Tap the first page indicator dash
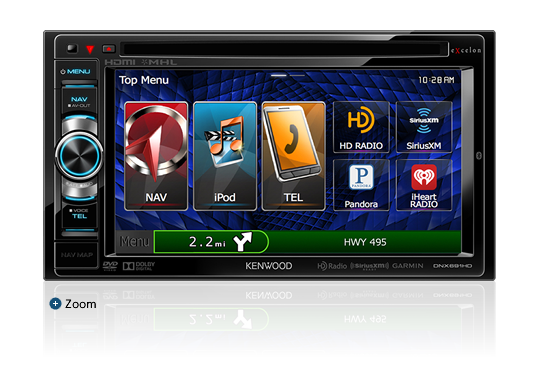 279,75
